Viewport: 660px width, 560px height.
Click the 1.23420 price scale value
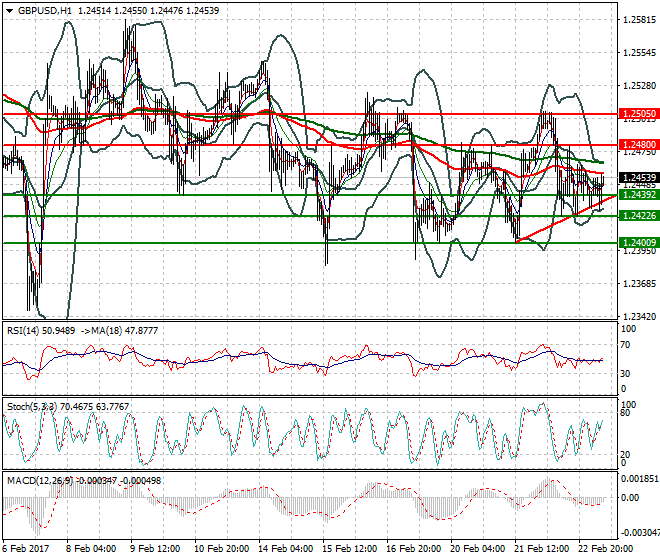click(x=637, y=317)
